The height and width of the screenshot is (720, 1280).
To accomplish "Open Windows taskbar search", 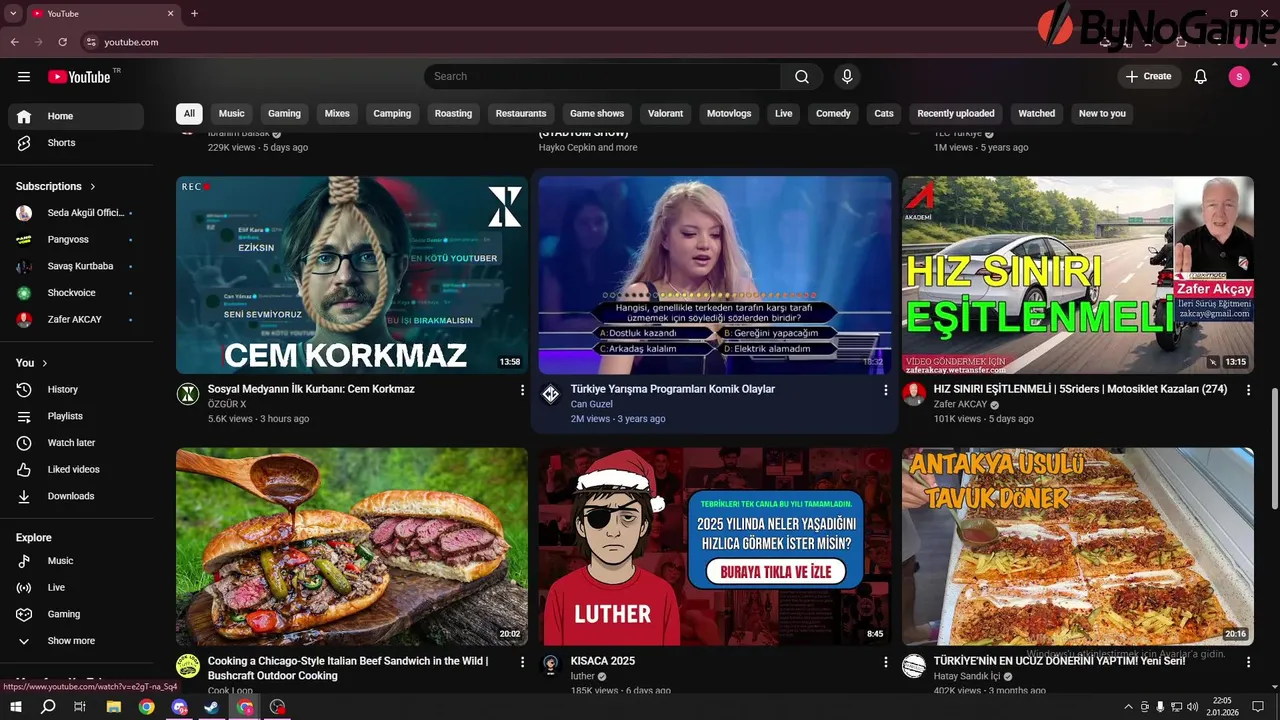I will 48,707.
